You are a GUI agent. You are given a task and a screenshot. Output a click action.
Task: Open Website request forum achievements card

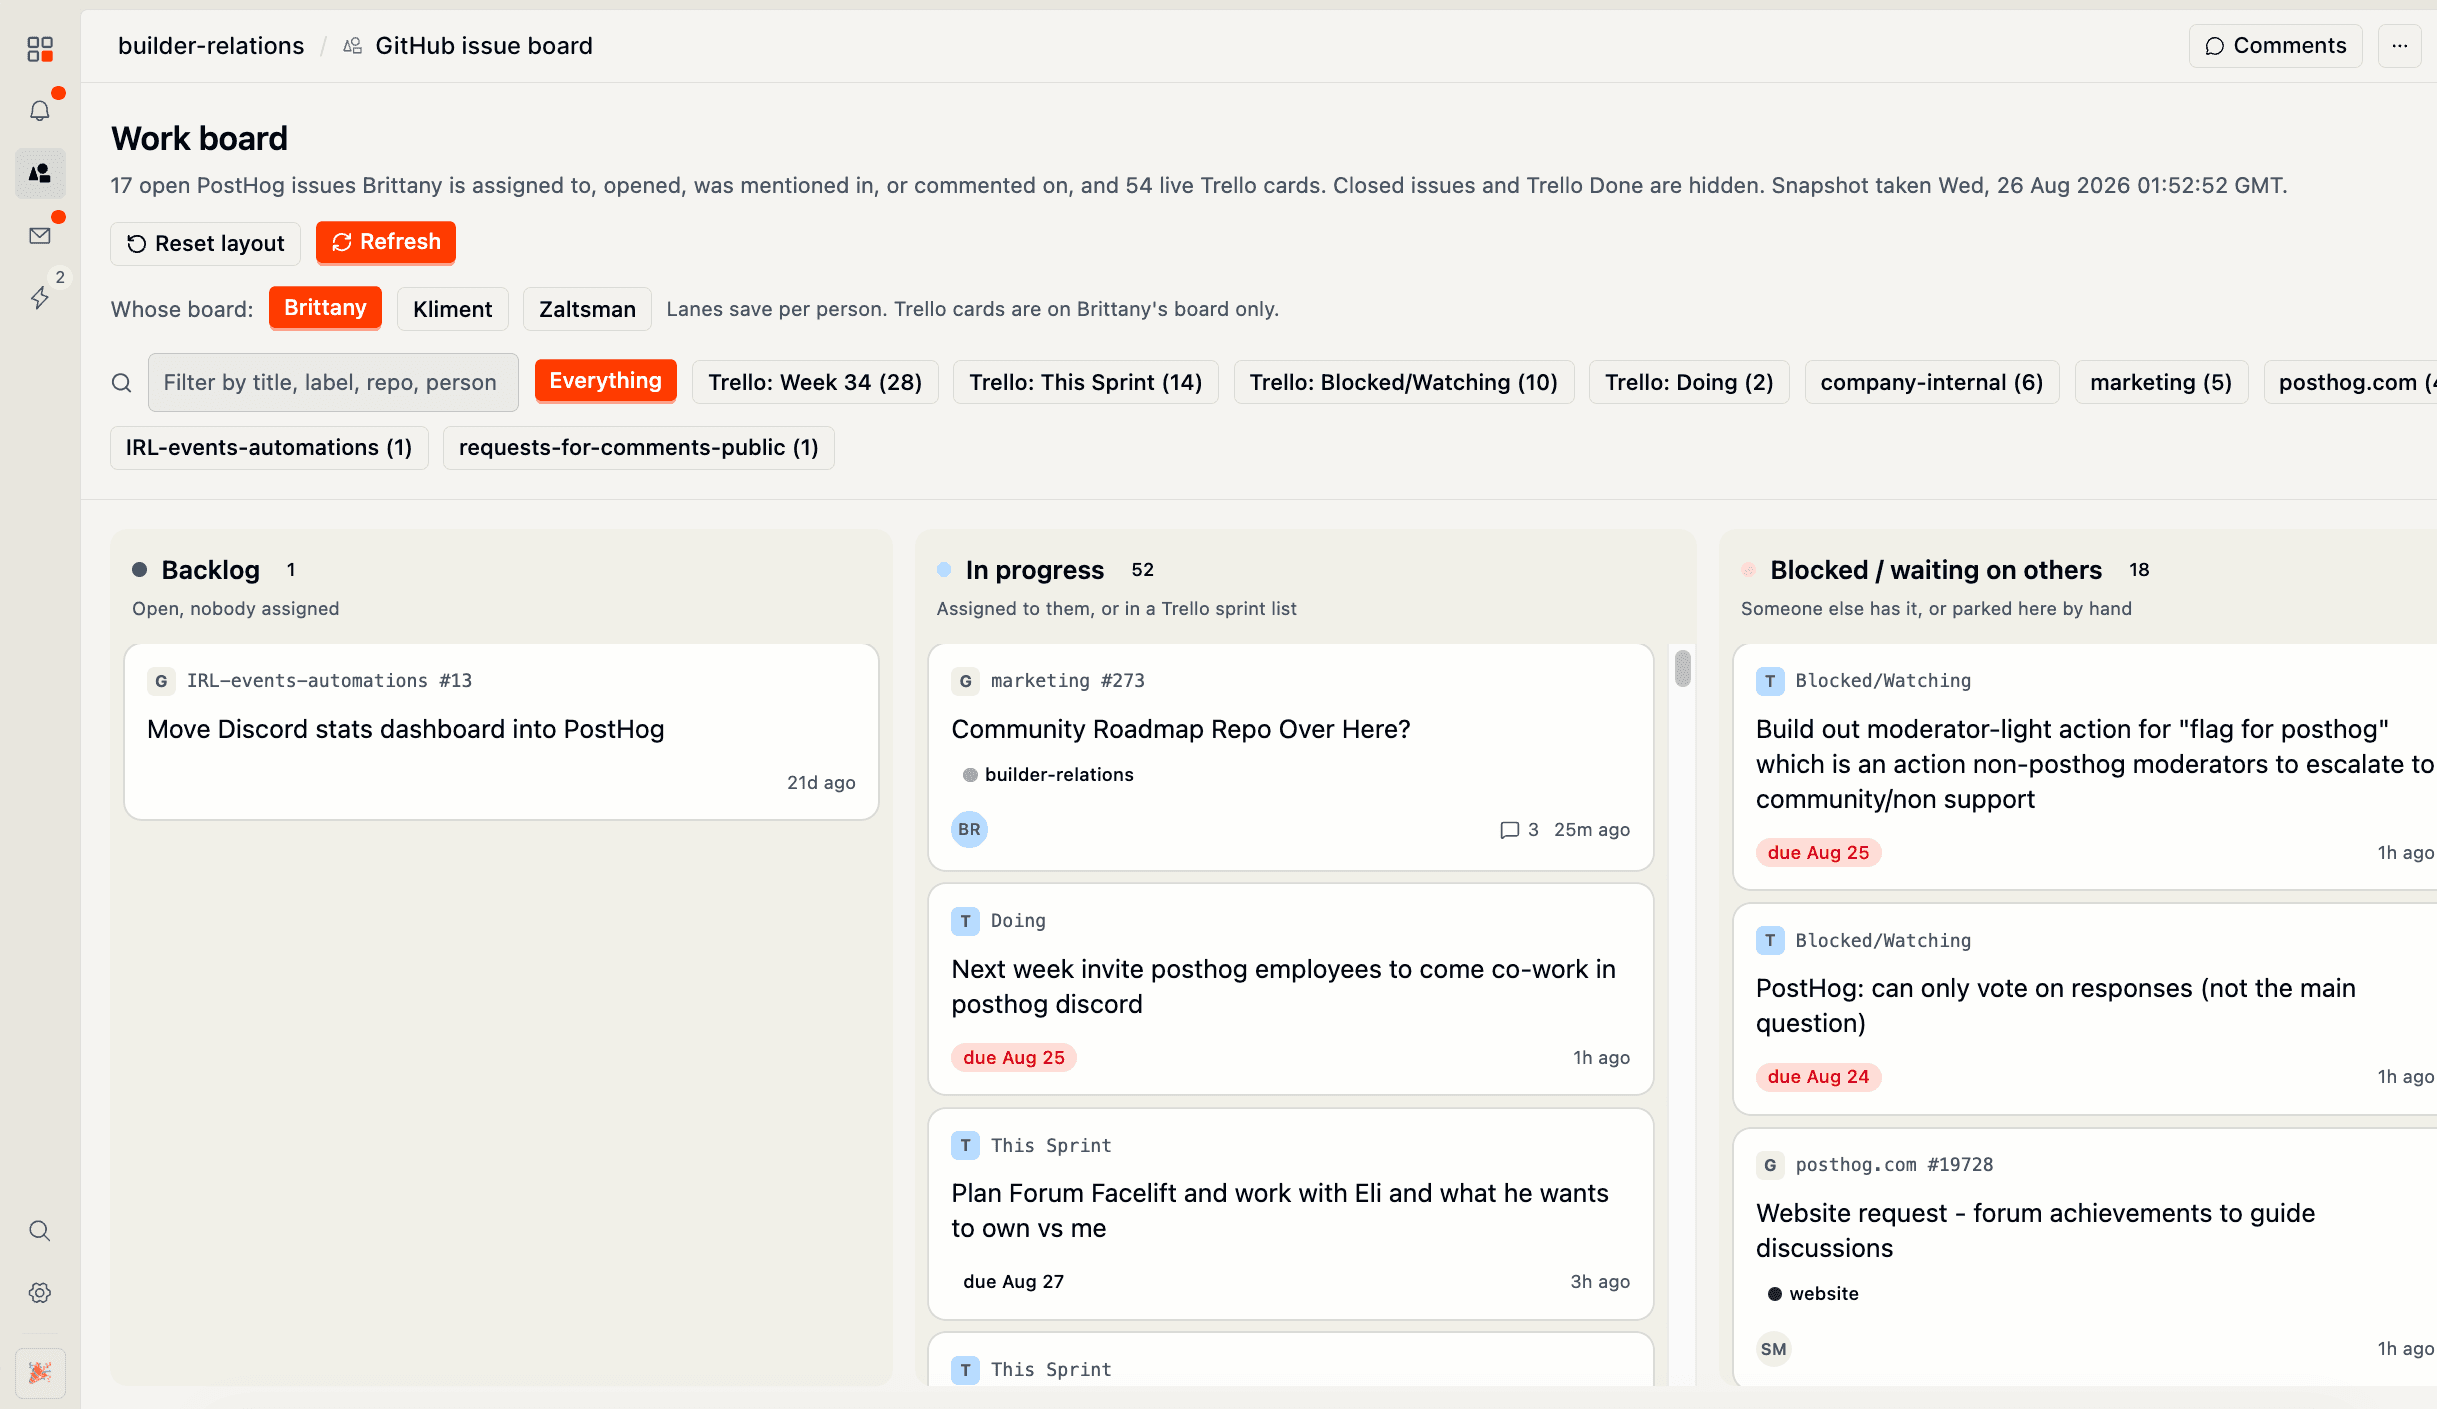pos(2085,1257)
